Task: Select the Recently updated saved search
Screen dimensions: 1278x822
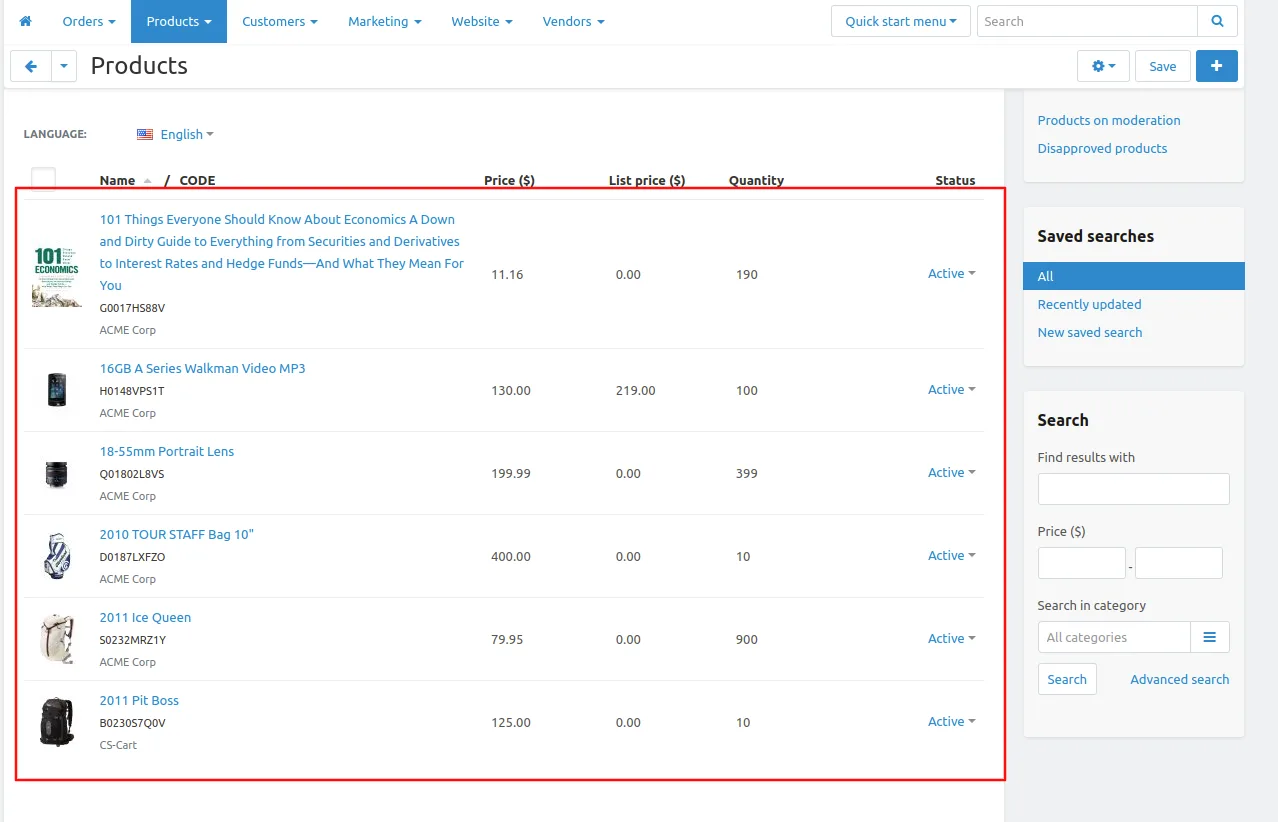Action: (1089, 304)
